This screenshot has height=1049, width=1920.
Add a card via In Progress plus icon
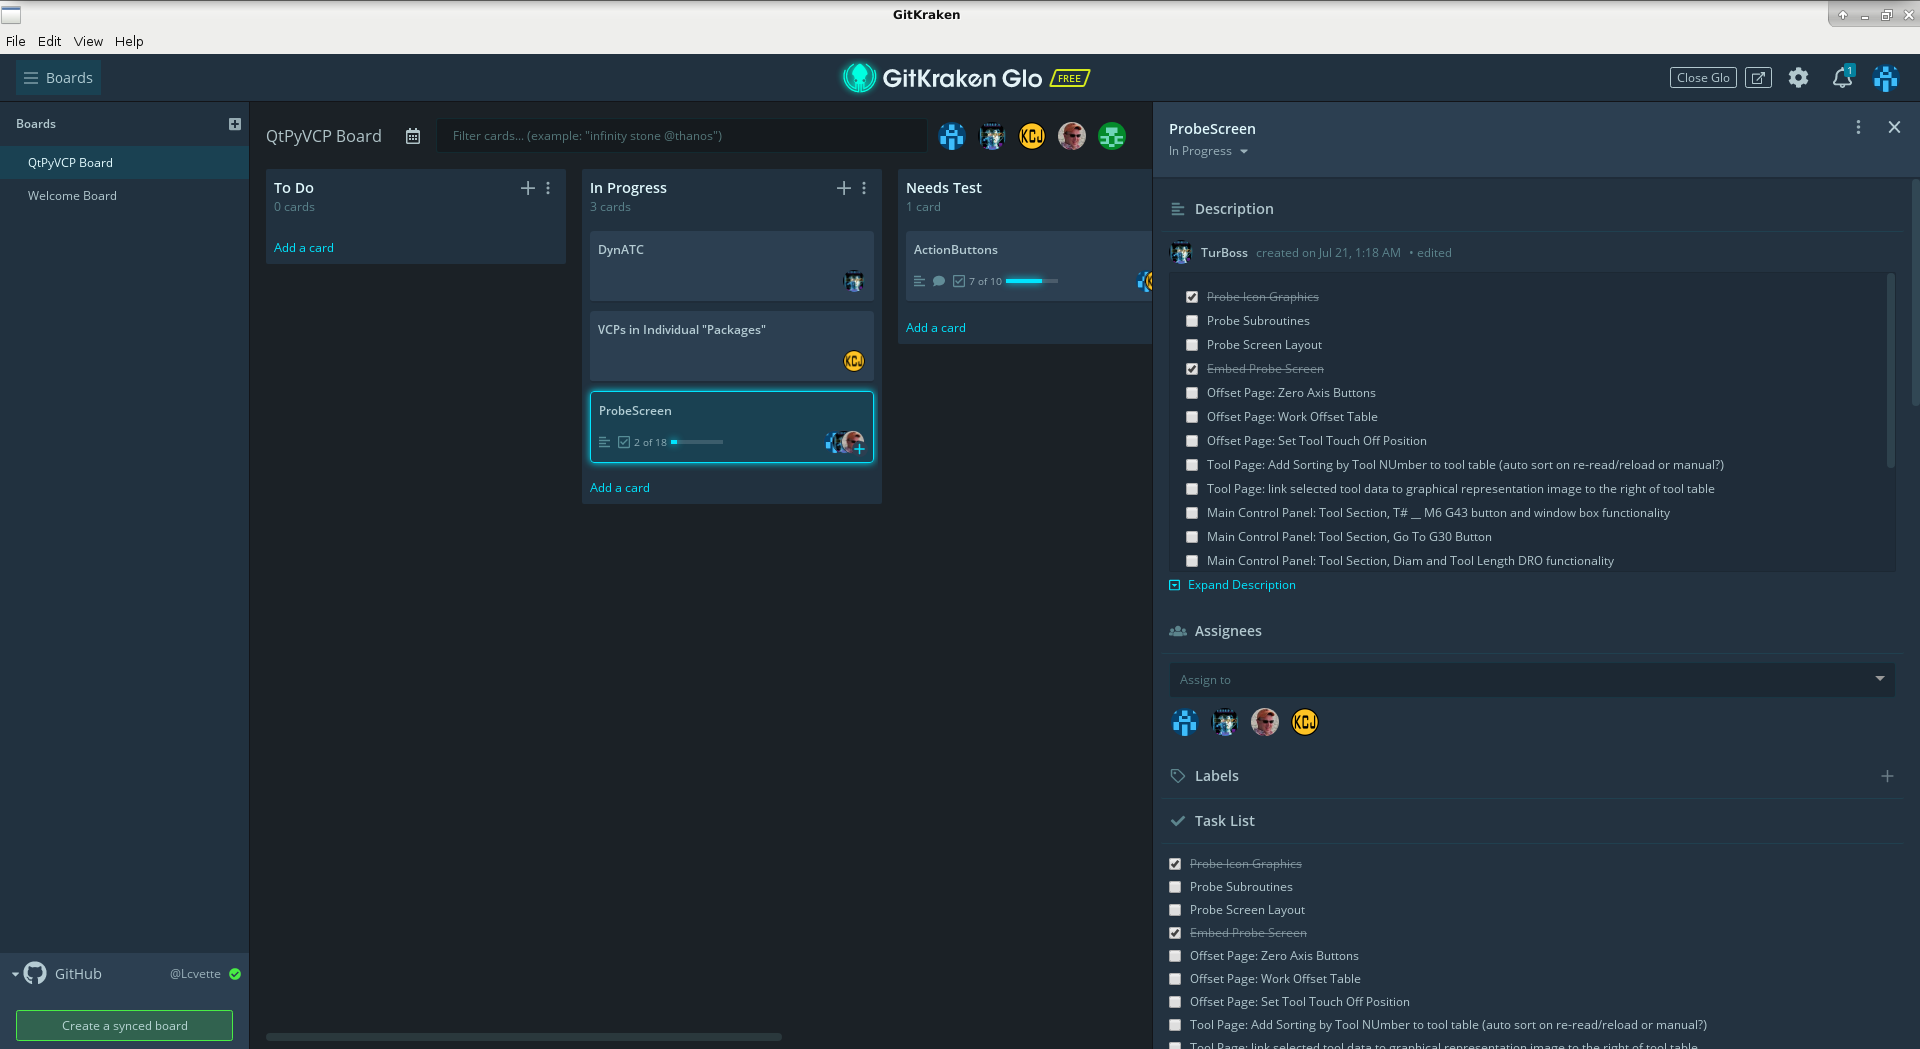(844, 188)
